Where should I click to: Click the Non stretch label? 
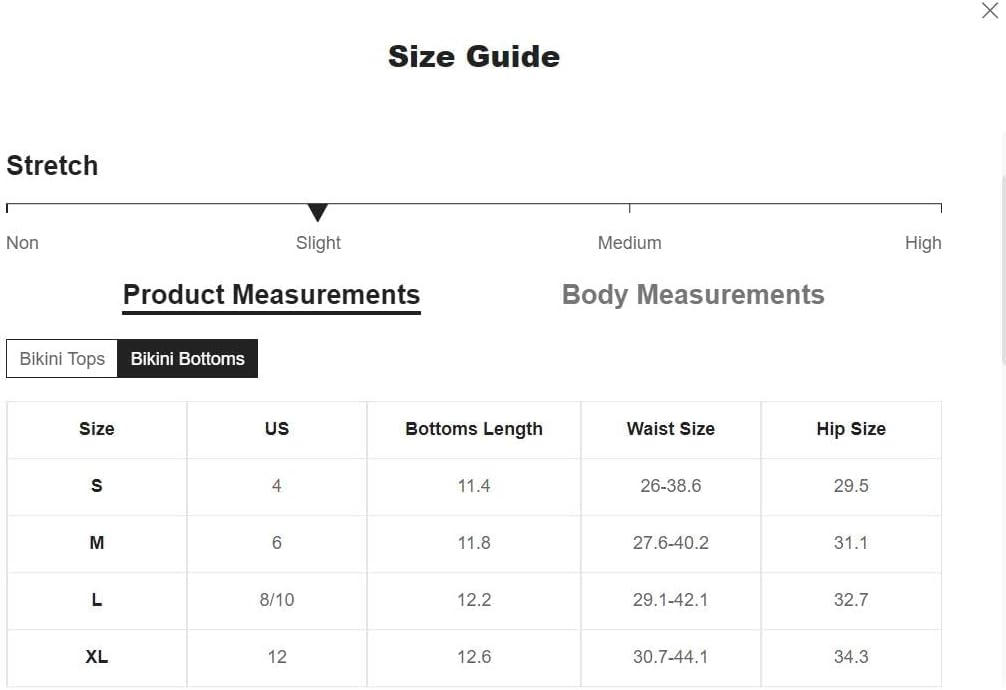[x=22, y=243]
